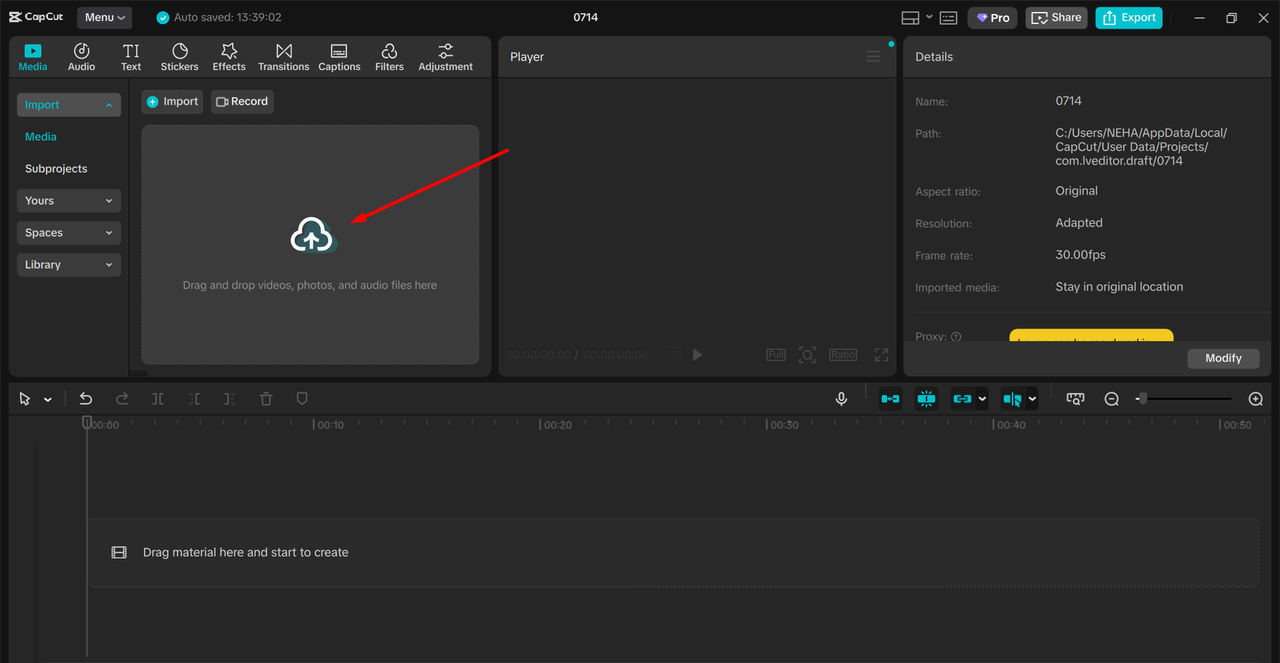
Task: Open the Filters tab
Action: pyautogui.click(x=389, y=57)
